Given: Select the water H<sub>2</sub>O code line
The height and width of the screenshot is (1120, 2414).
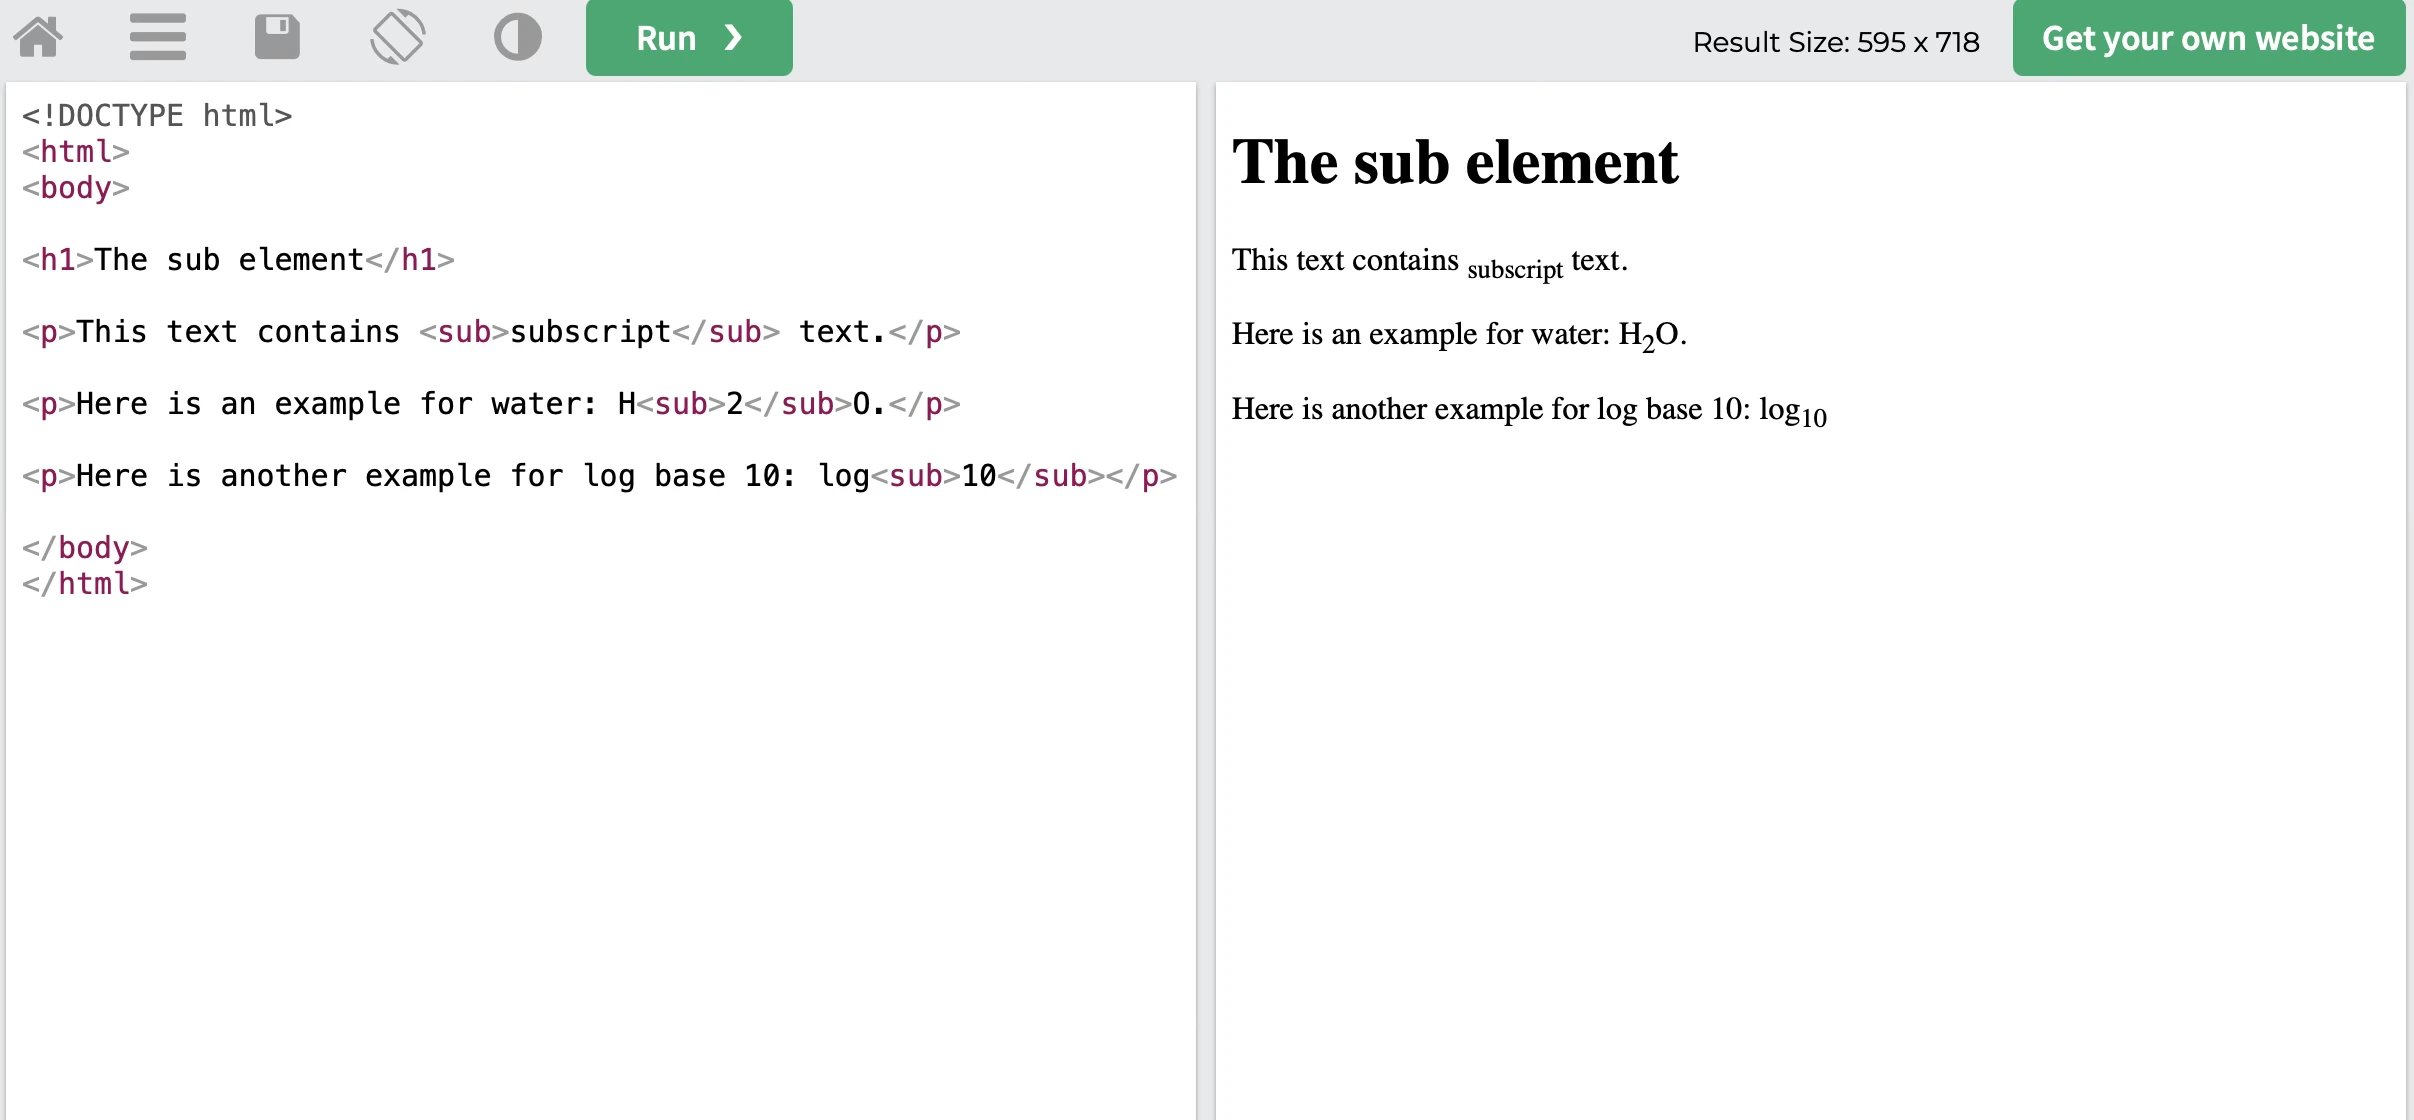Looking at the screenshot, I should (491, 404).
